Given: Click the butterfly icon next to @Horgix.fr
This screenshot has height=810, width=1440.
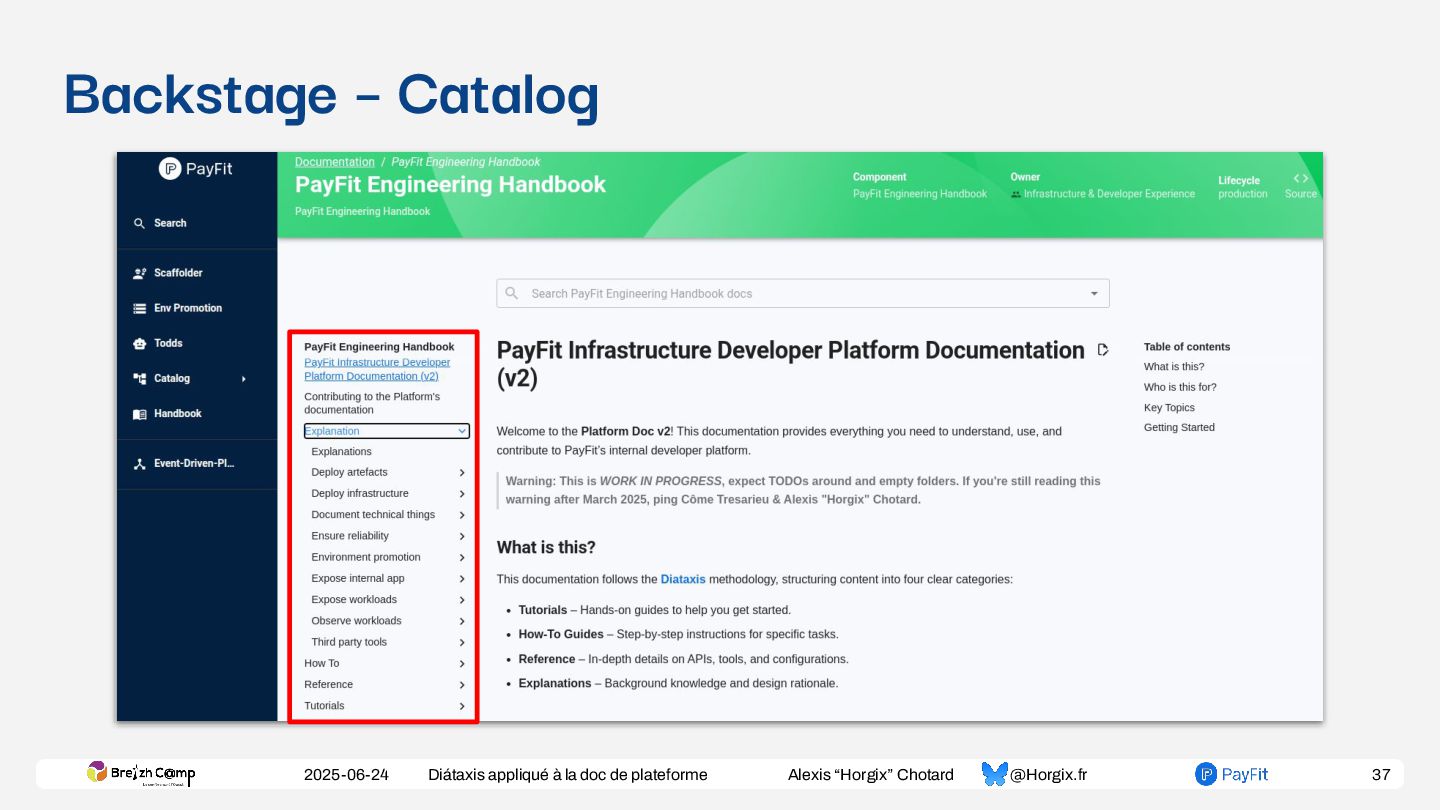Looking at the screenshot, I should 994,774.
